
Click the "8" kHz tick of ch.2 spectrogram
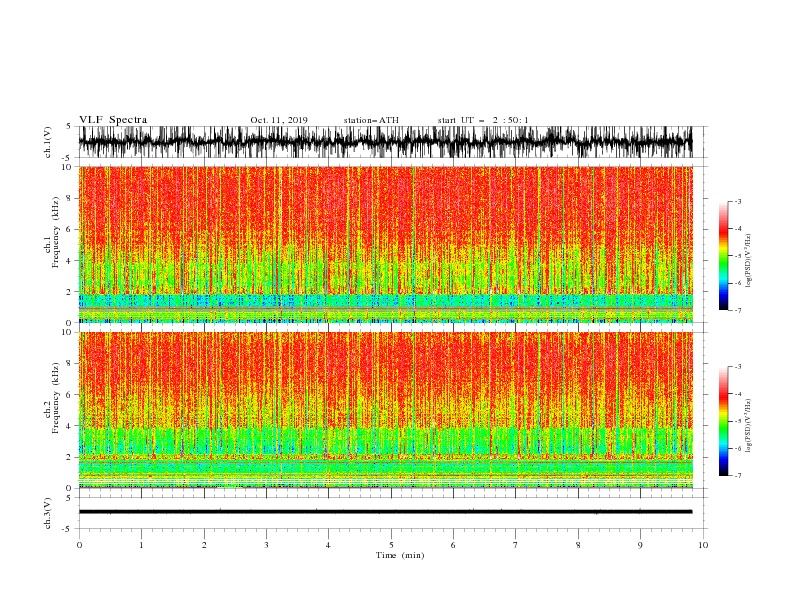(70, 364)
